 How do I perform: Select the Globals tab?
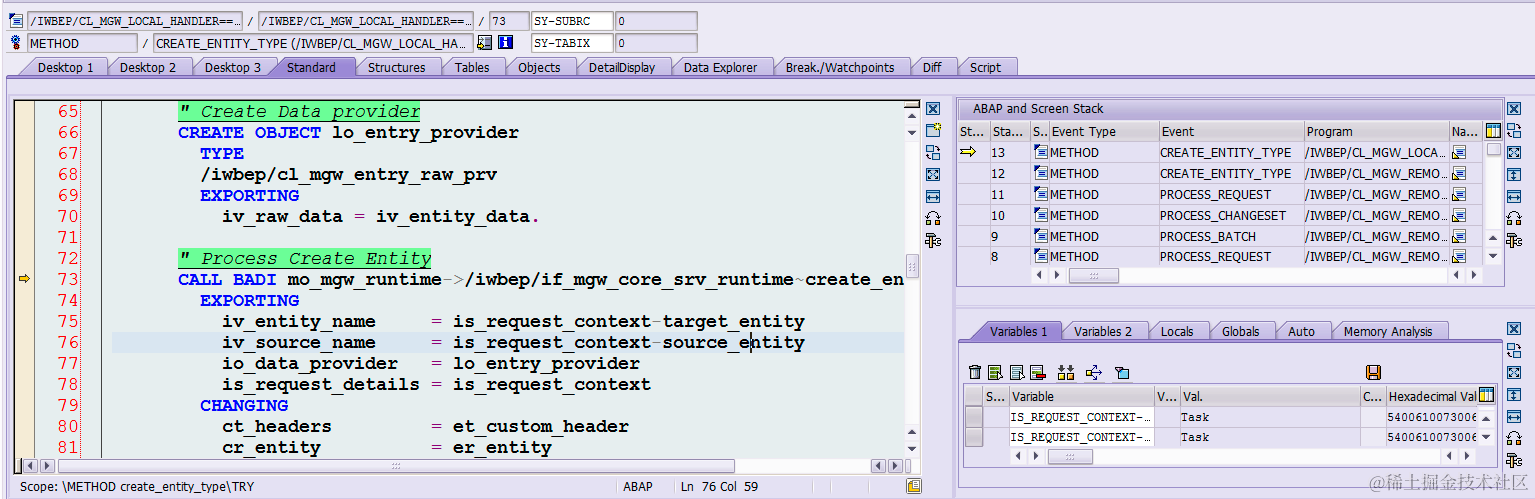coord(1240,331)
